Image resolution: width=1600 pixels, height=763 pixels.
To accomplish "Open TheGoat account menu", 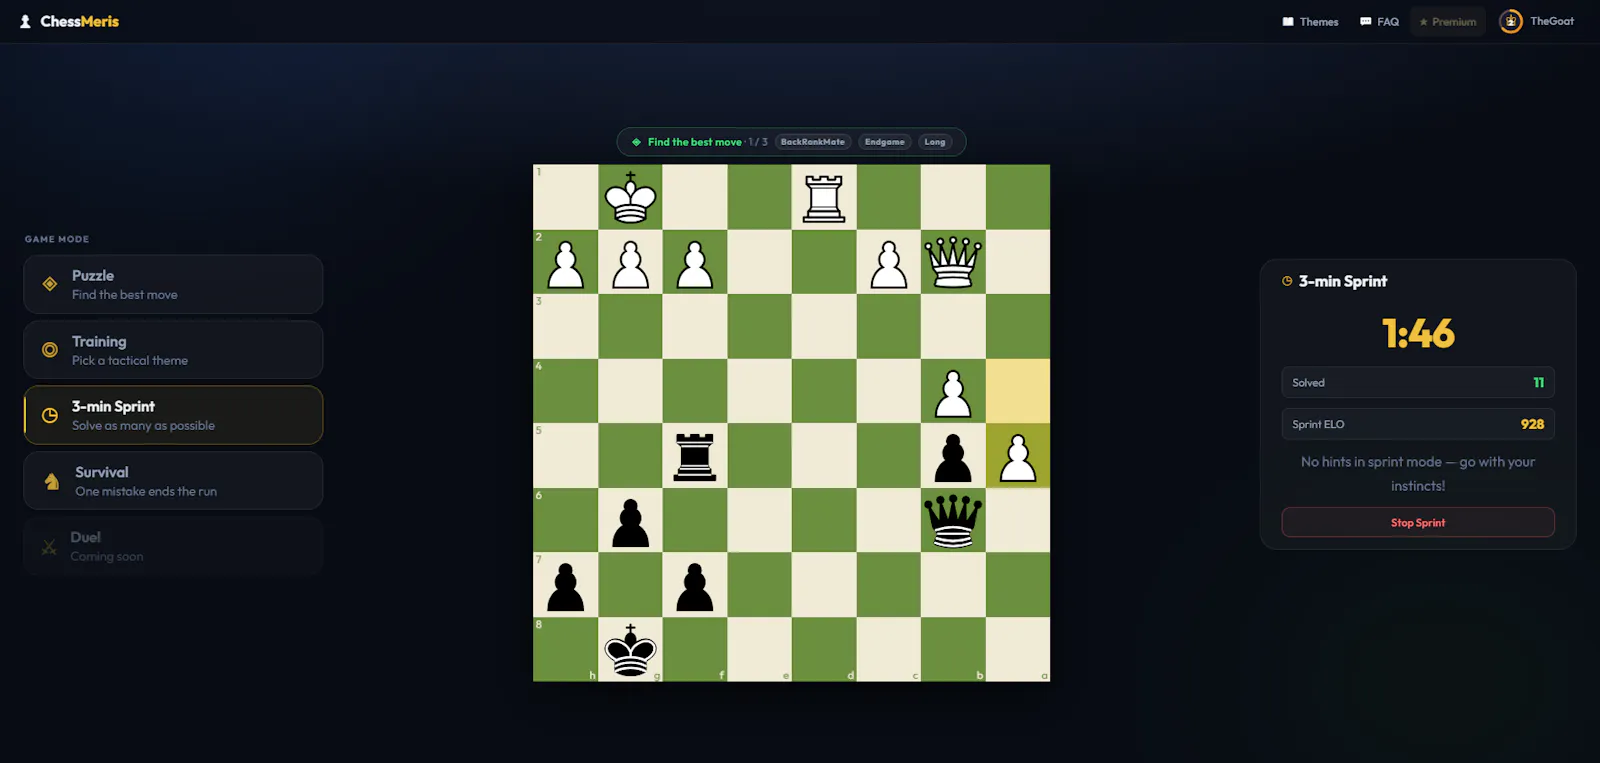I will click(1537, 21).
